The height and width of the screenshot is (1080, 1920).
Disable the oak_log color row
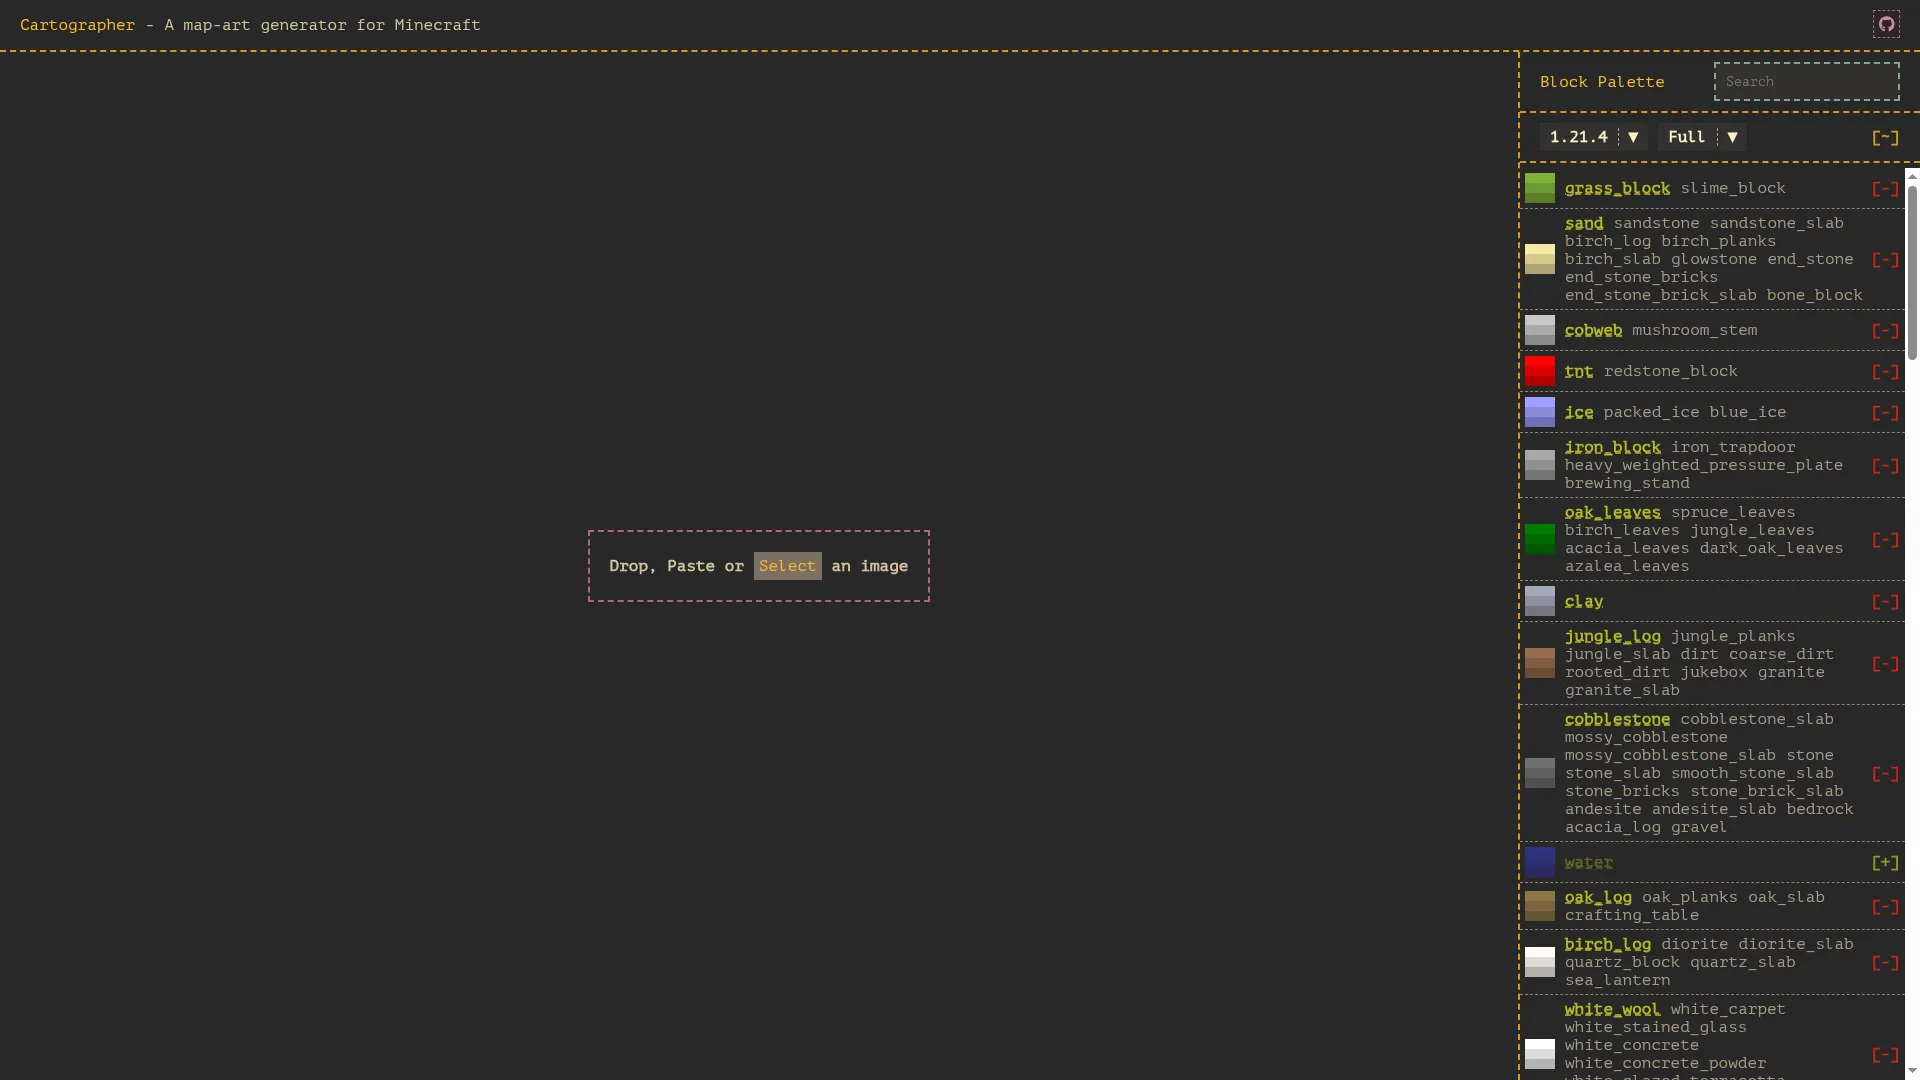click(1885, 907)
